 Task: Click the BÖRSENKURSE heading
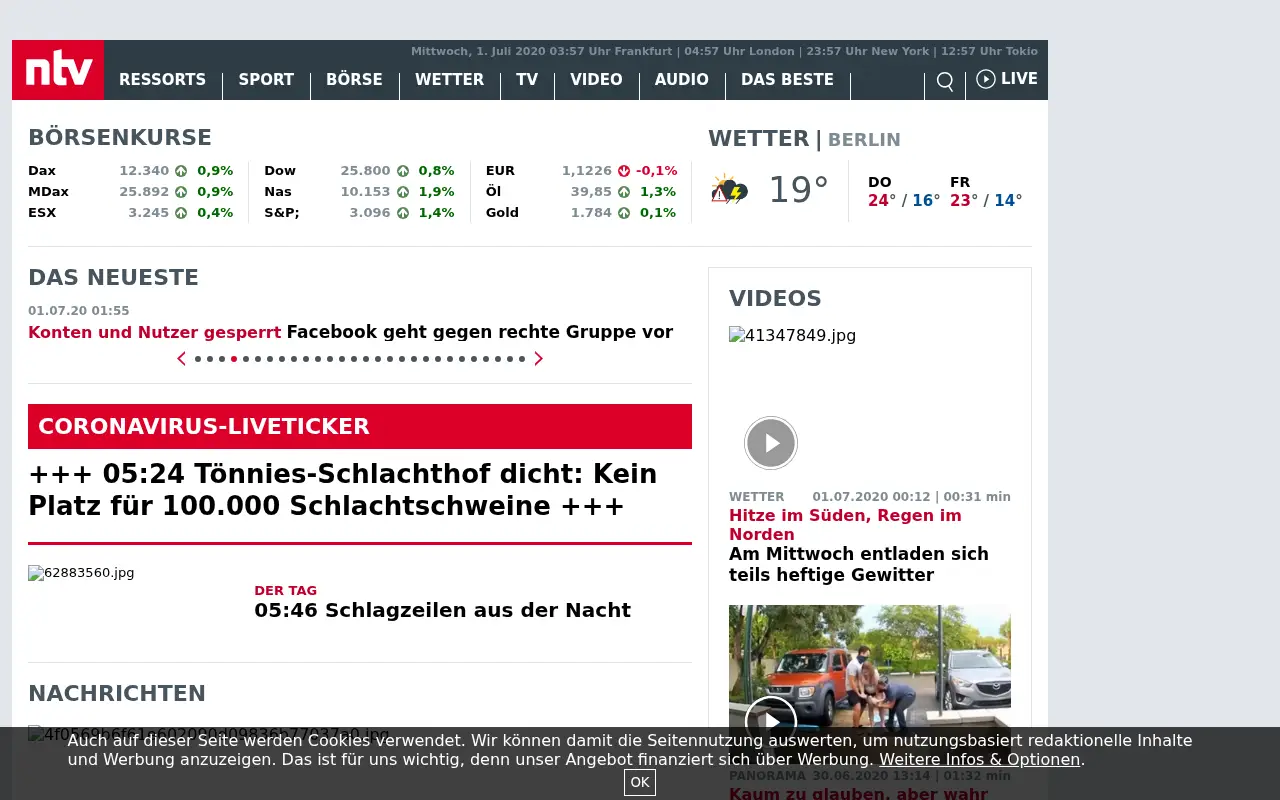[x=120, y=138]
